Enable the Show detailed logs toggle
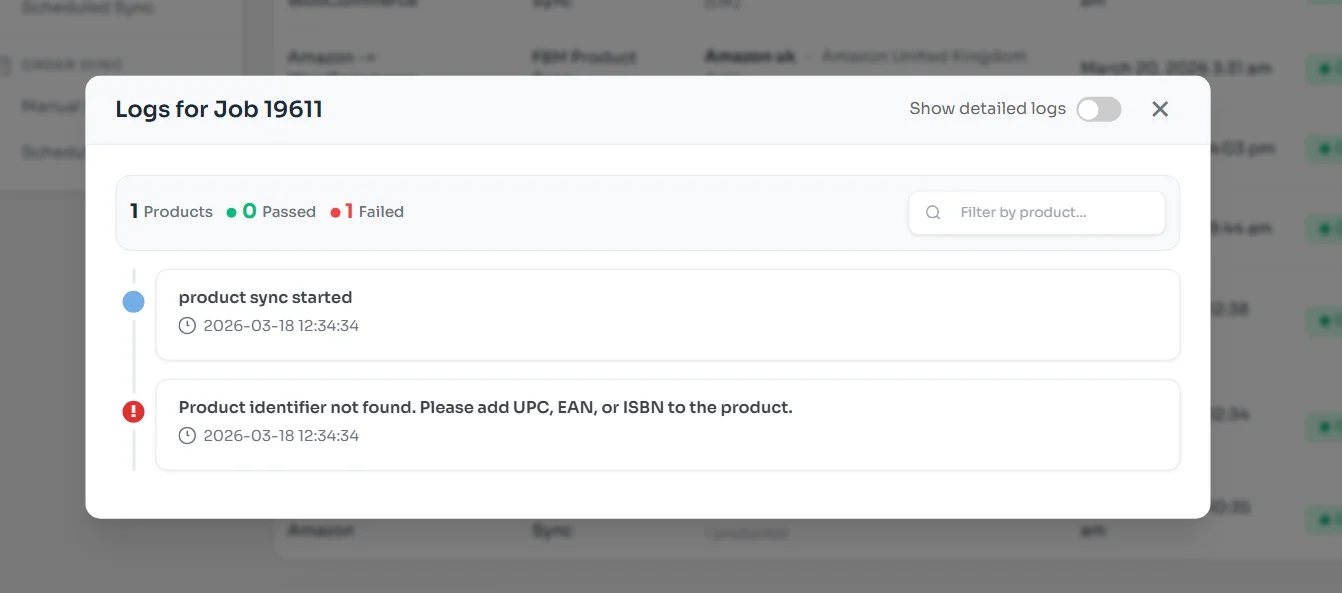The height and width of the screenshot is (593, 1342). point(1098,110)
